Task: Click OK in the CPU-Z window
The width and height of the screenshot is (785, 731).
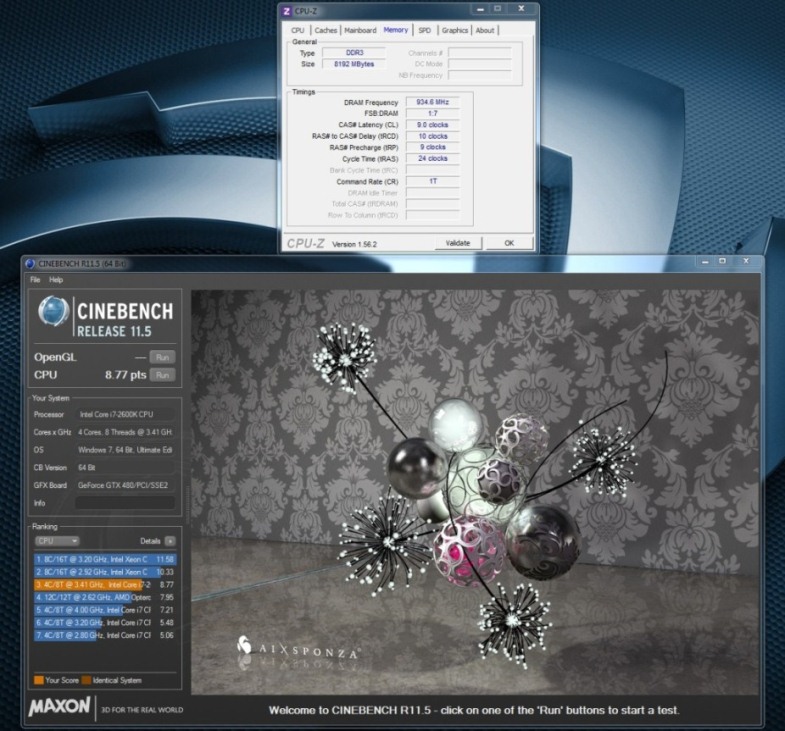Action: [x=509, y=243]
